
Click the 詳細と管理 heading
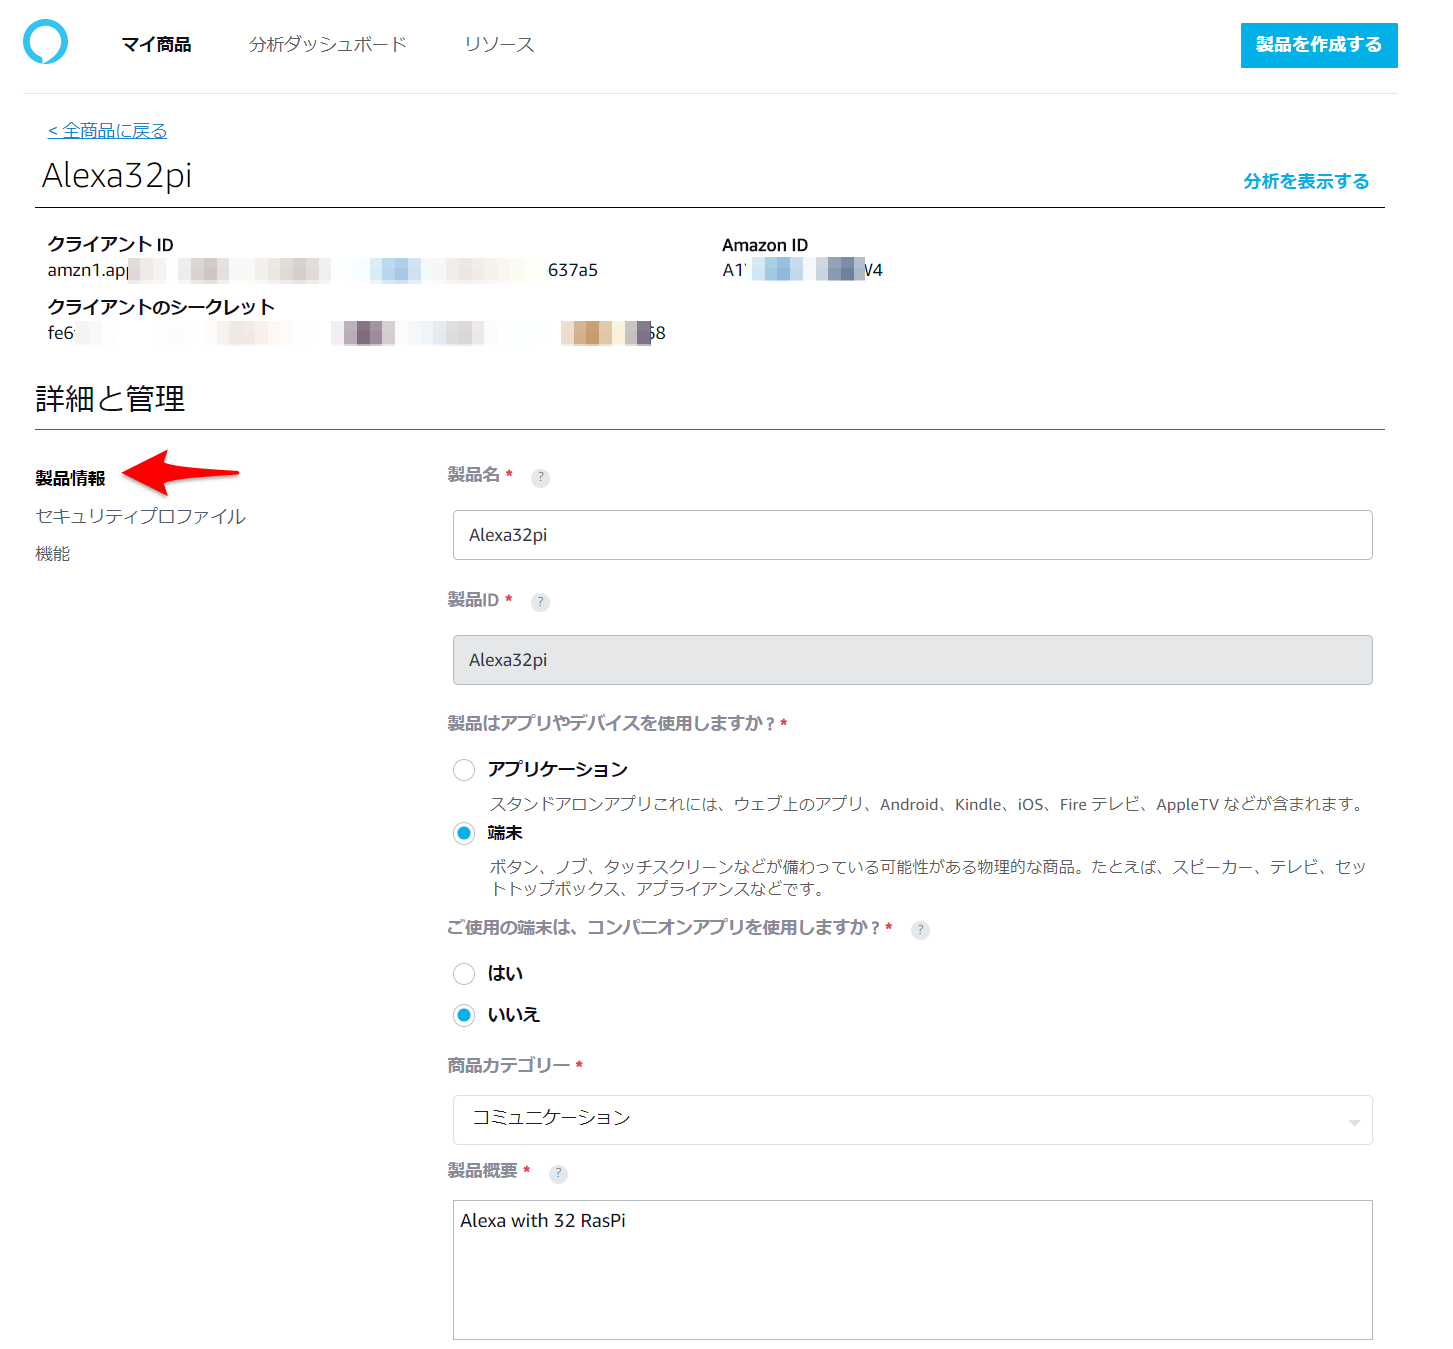click(x=110, y=399)
